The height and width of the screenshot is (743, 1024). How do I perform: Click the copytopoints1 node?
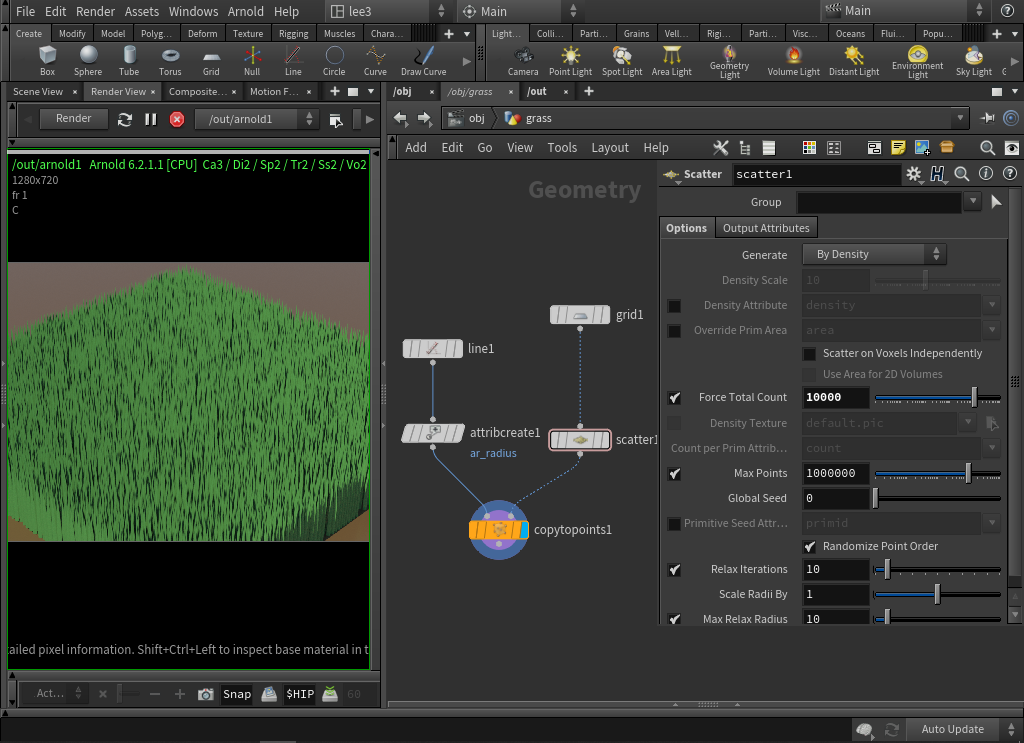498,530
